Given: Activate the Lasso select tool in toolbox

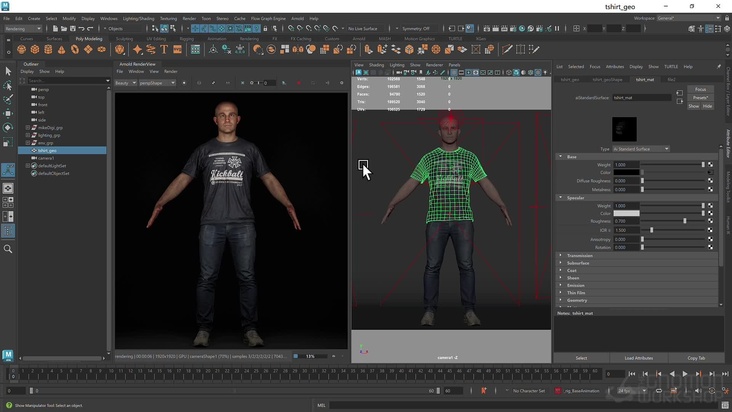Looking at the screenshot, I should point(8,85).
